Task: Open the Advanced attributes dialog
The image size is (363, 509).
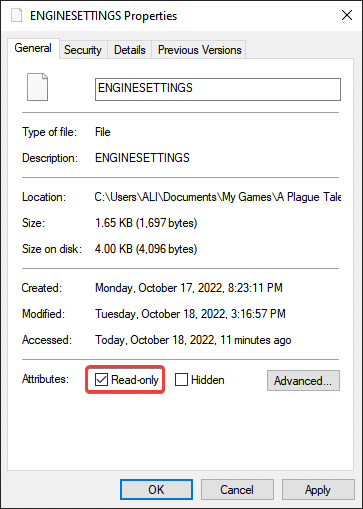Action: (303, 380)
